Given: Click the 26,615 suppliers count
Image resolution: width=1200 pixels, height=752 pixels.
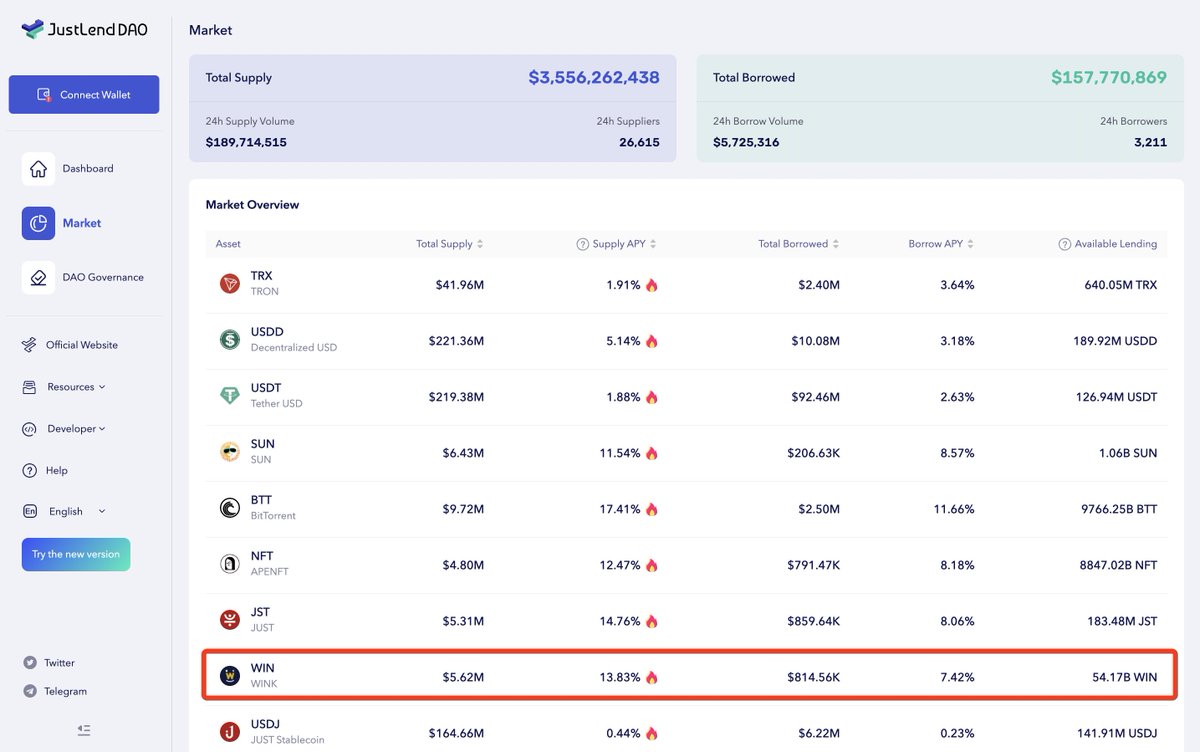Looking at the screenshot, I should (x=639, y=142).
